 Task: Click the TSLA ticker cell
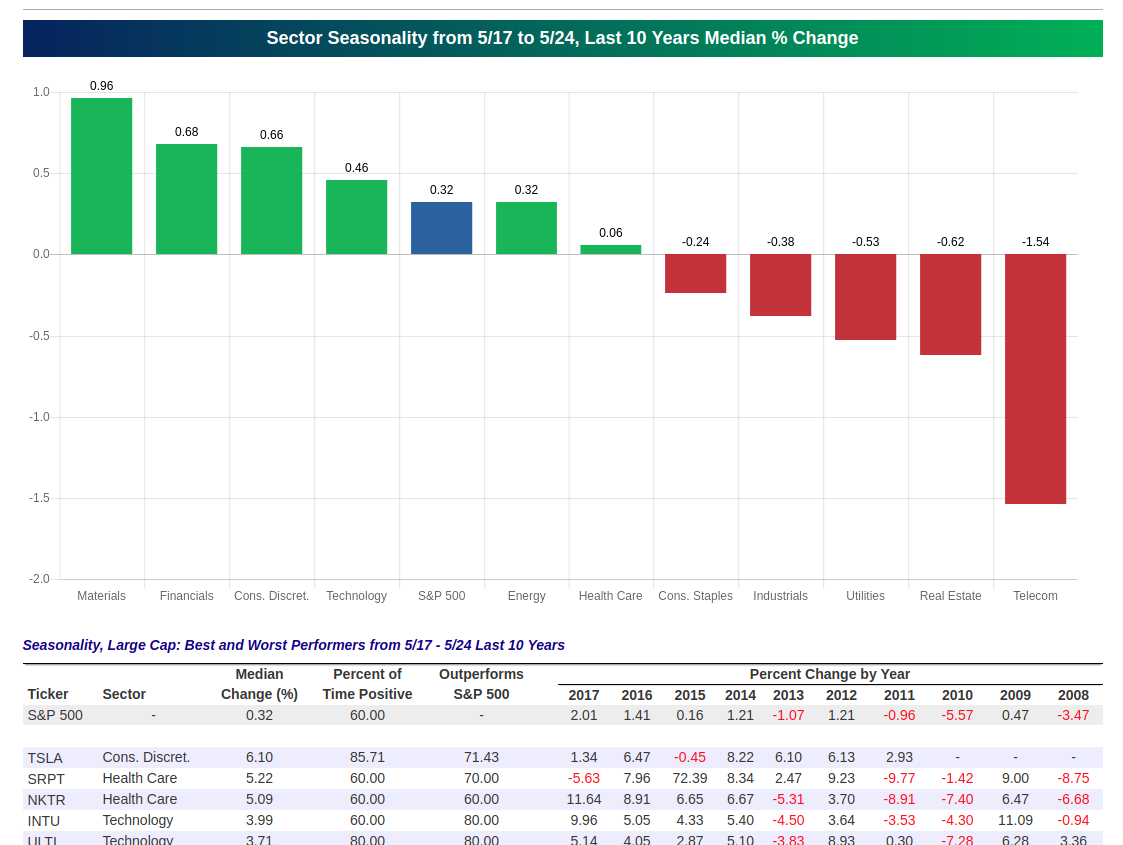45,758
